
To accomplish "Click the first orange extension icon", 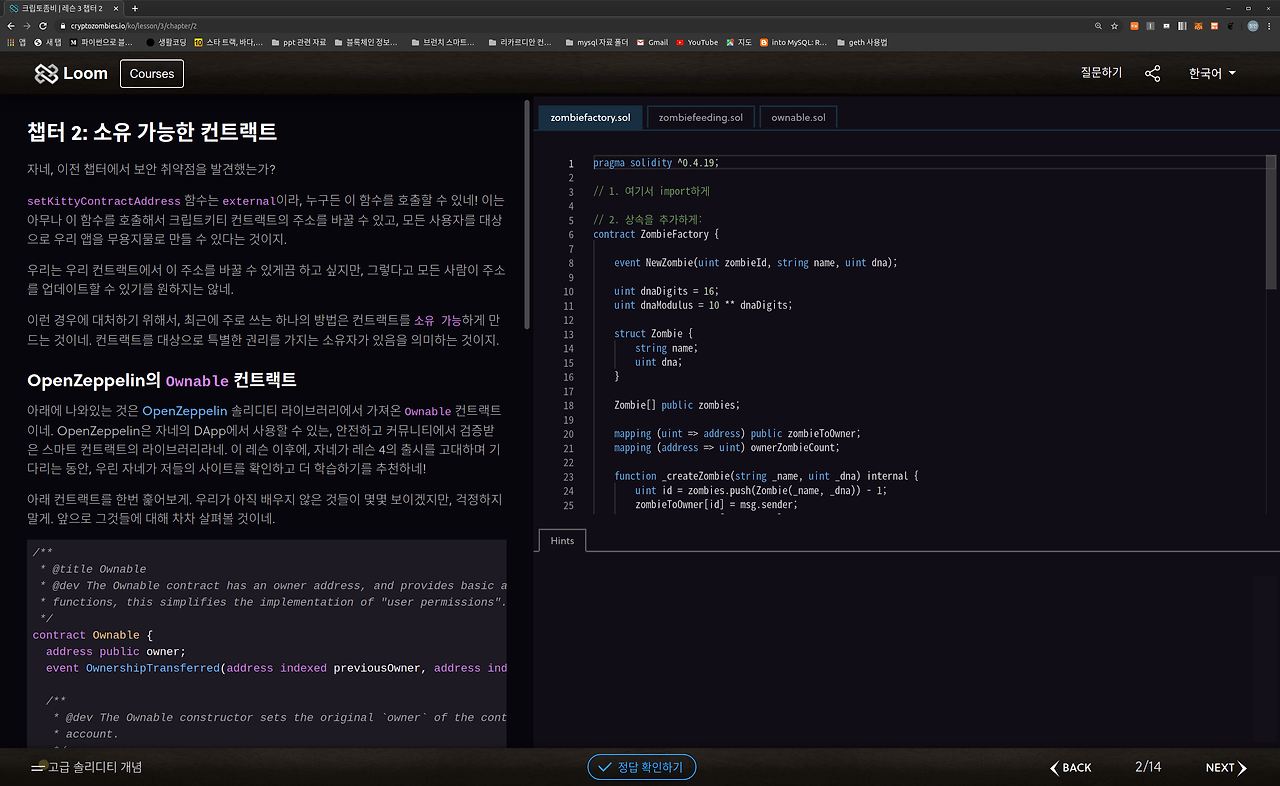I will (1134, 25).
